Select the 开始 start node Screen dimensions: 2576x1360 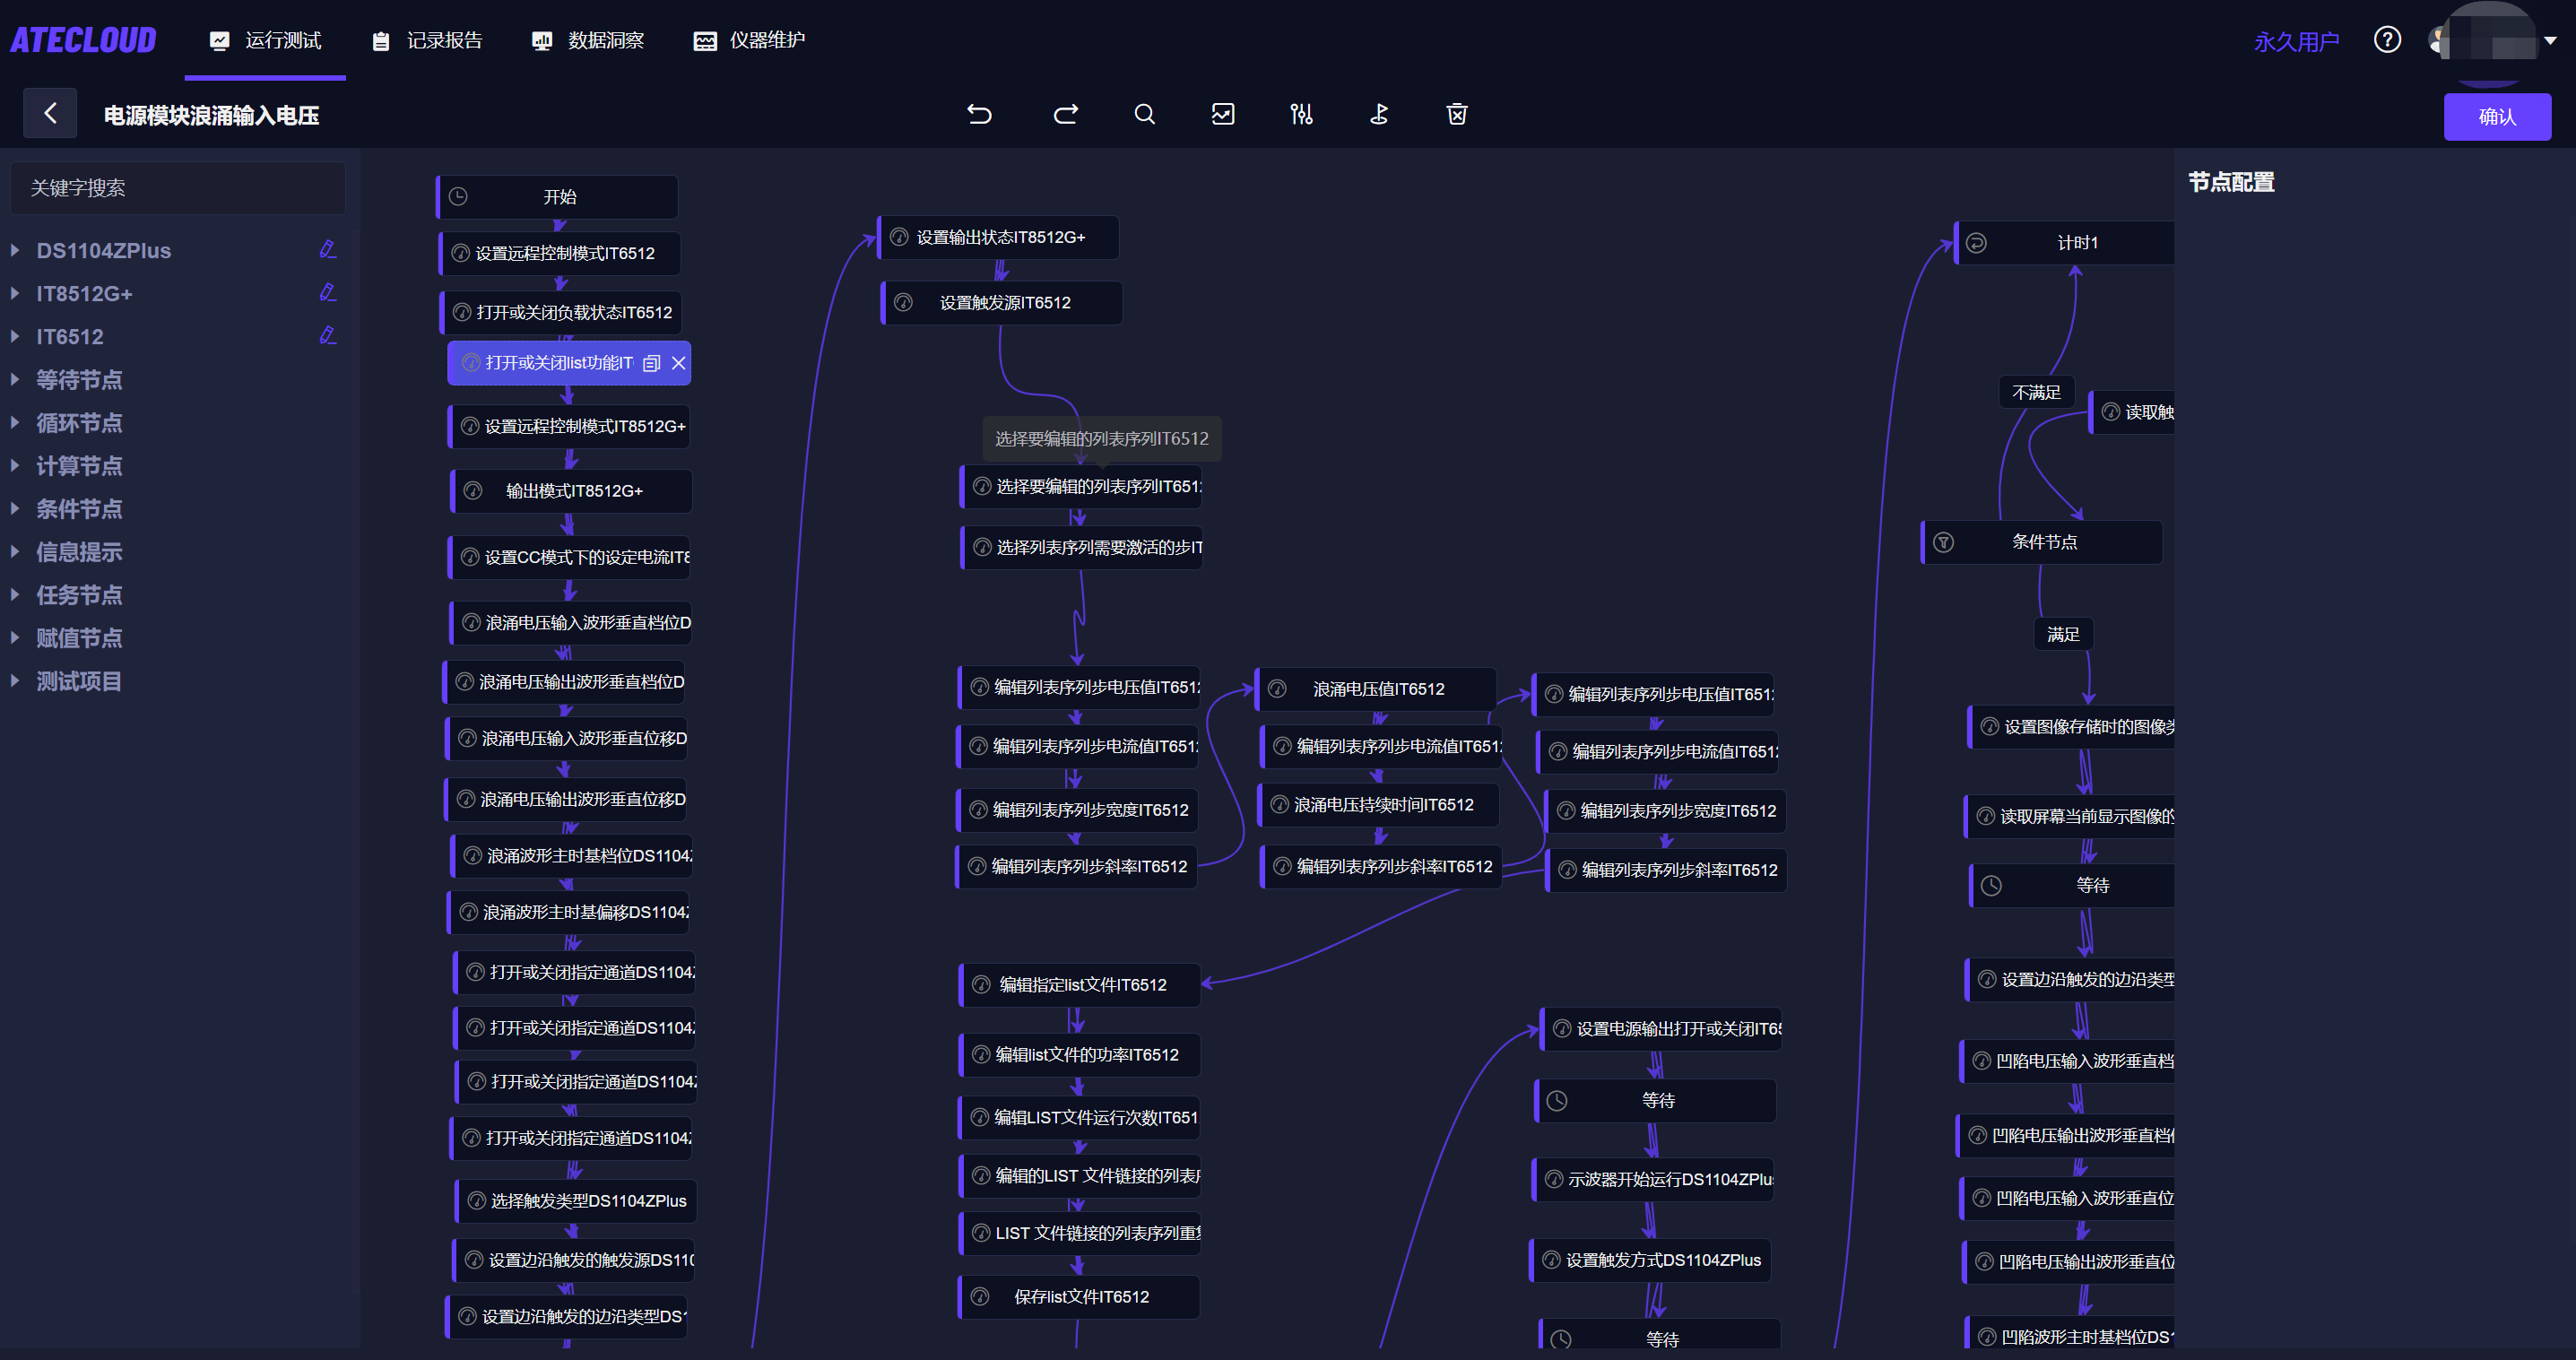coord(557,197)
